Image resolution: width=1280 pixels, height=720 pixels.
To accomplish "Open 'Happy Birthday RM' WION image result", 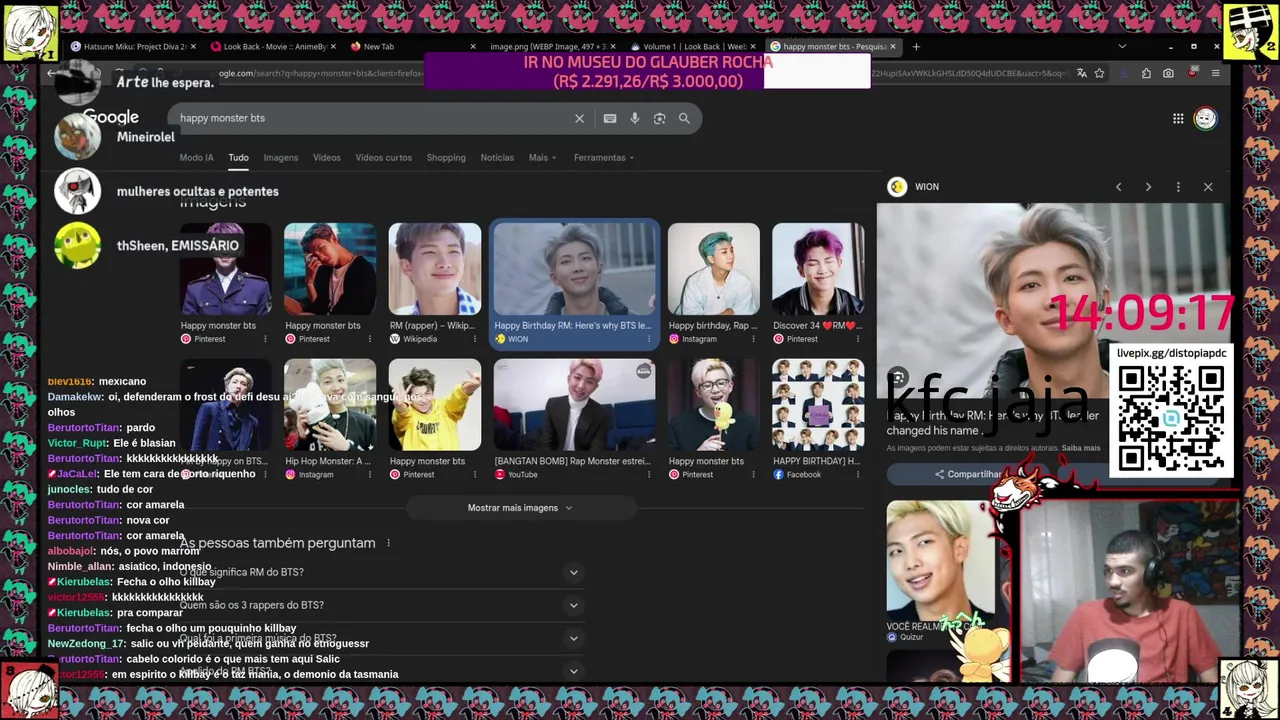I will tap(574, 284).
